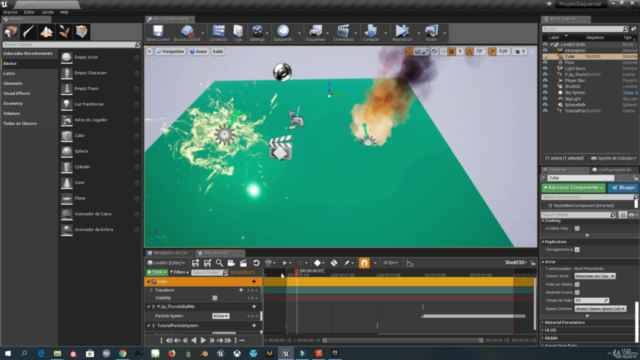Image resolution: width=640 pixels, height=360 pixels.
Task: Select the Paint mode brush icon
Action: [x=29, y=31]
